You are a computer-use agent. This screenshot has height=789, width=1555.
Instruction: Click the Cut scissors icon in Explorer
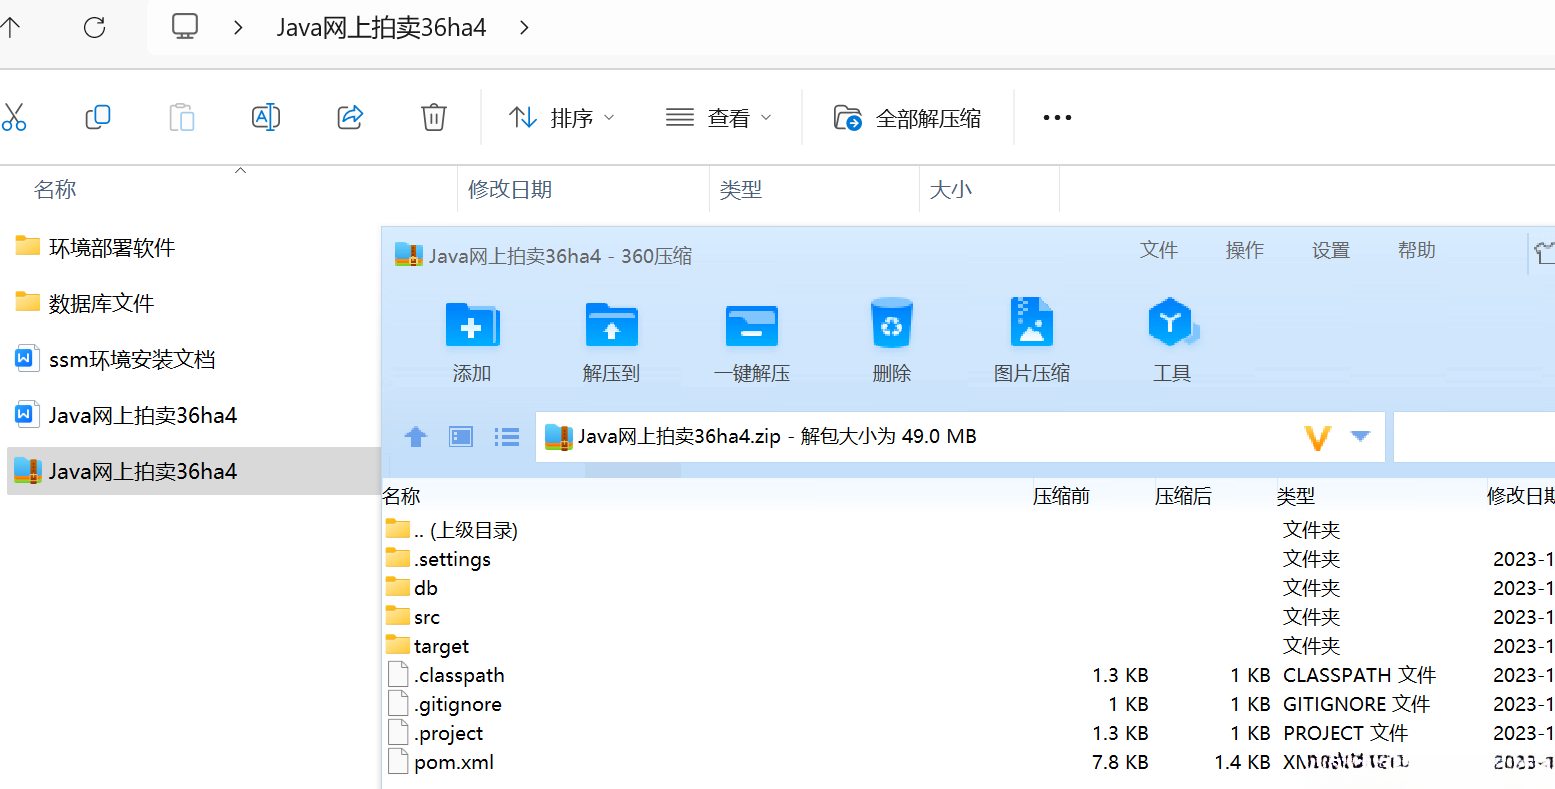pos(13,118)
